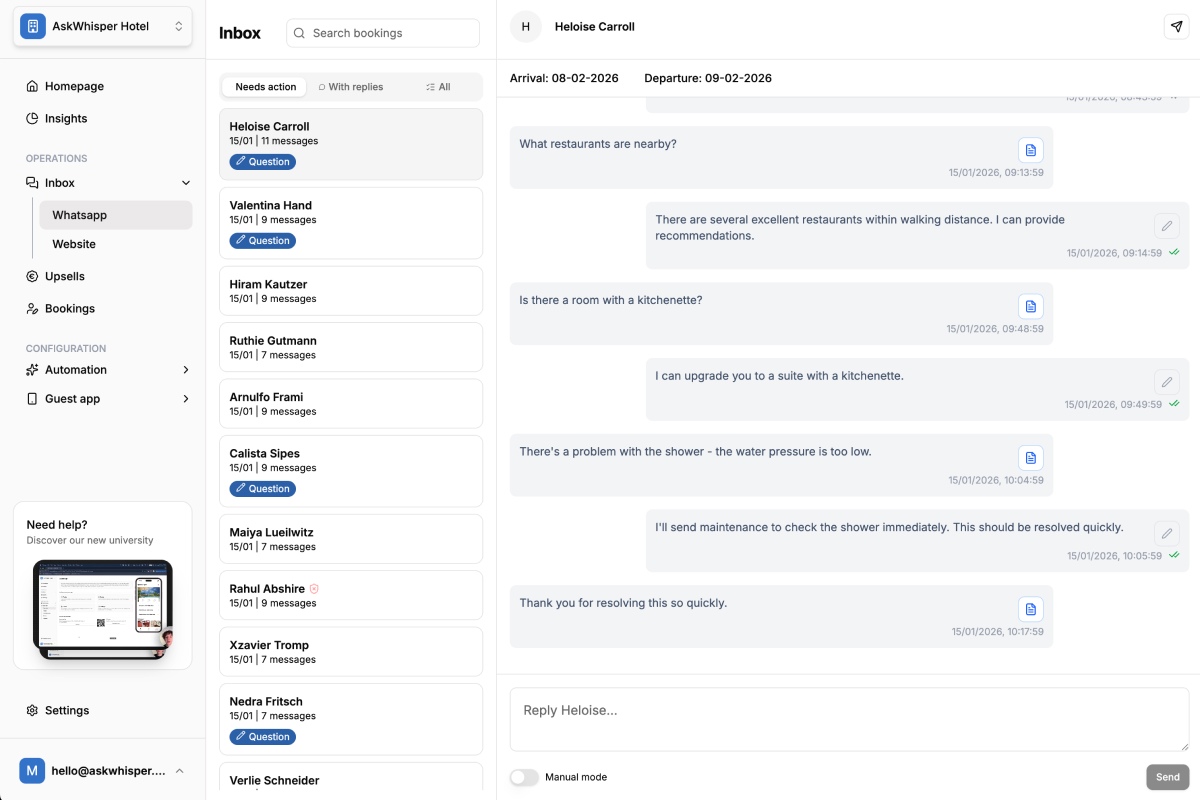The width and height of the screenshot is (1200, 800).
Task: Open the Valentina Hand conversation
Action: tap(351, 223)
